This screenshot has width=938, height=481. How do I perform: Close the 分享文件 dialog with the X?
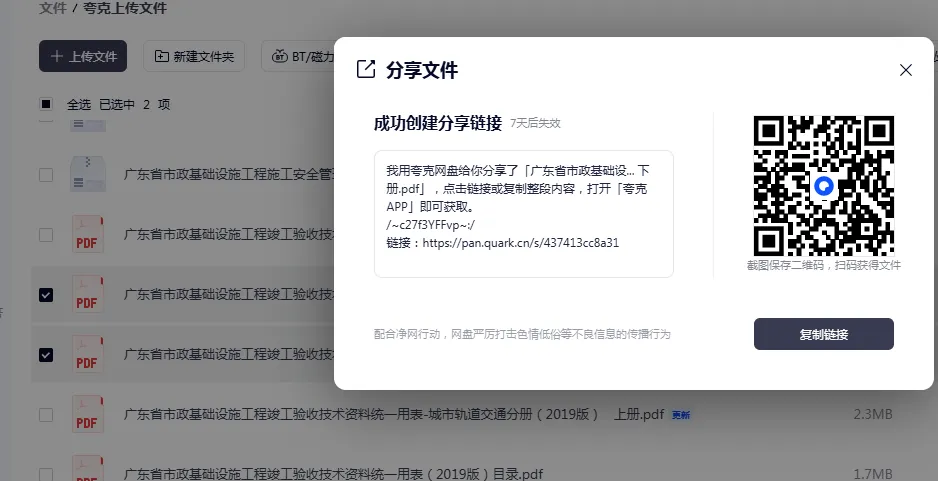(906, 70)
